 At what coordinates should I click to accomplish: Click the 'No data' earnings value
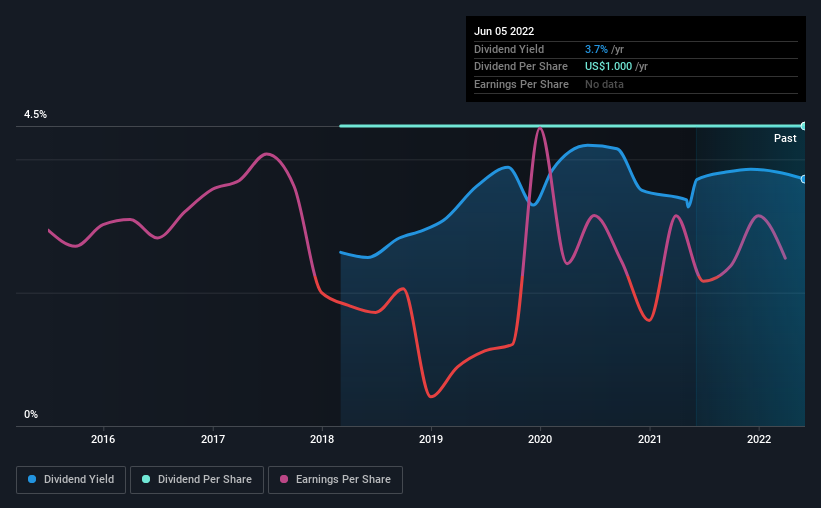604,84
